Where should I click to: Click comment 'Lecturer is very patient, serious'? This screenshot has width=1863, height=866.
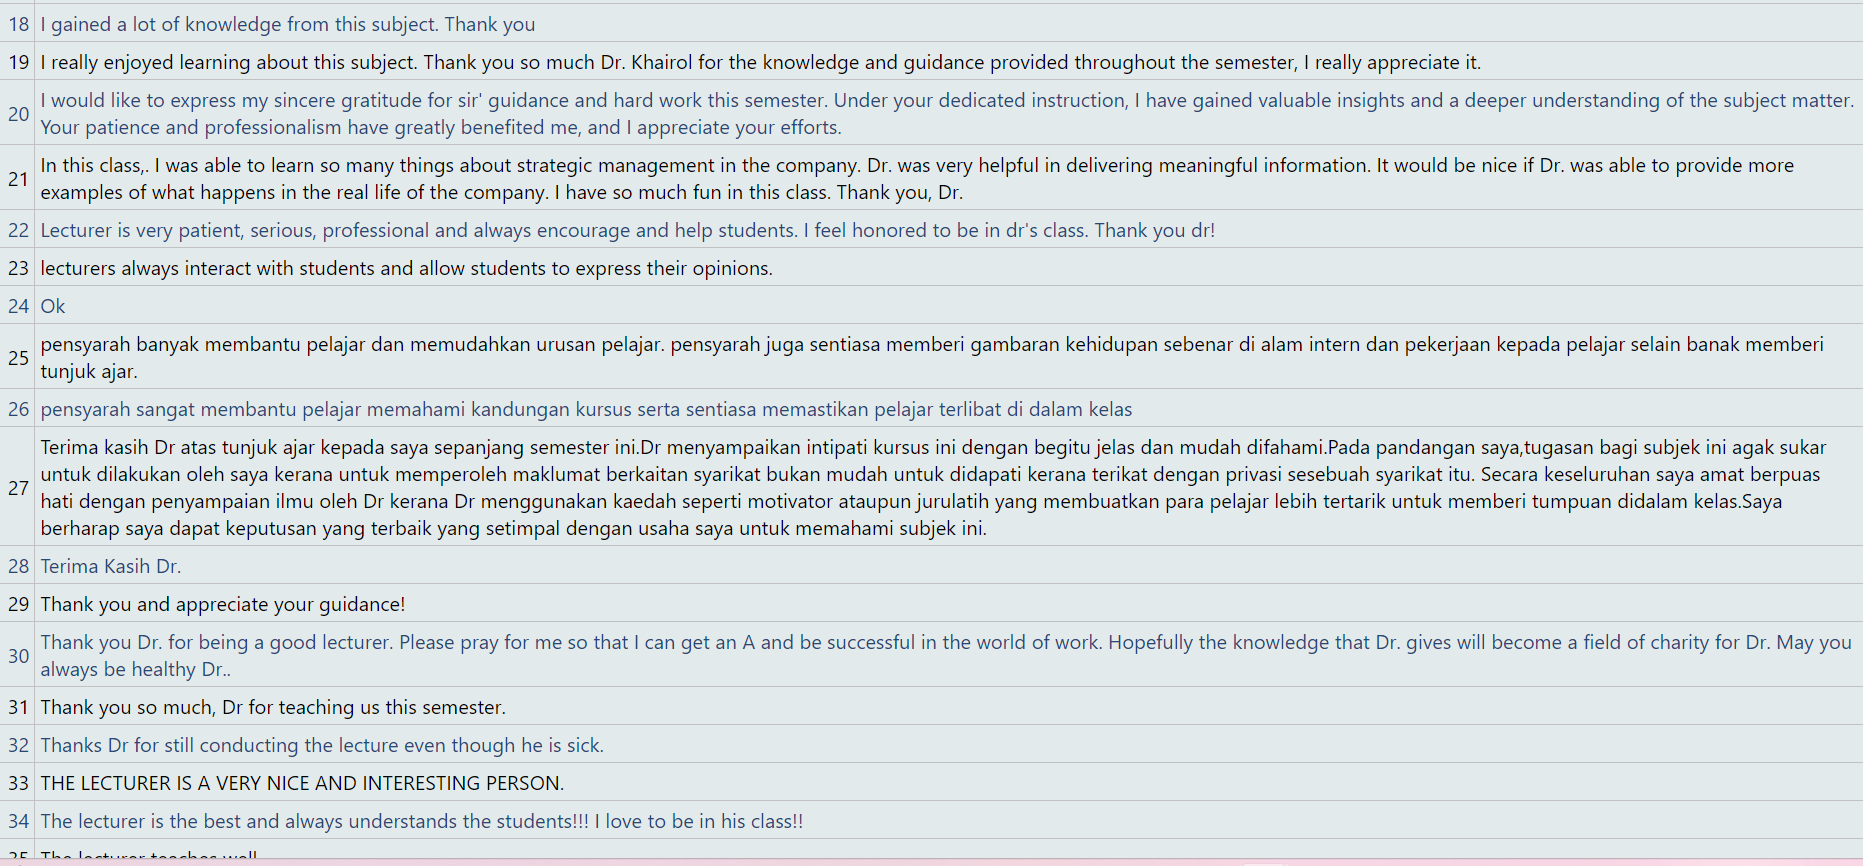pyautogui.click(x=627, y=230)
